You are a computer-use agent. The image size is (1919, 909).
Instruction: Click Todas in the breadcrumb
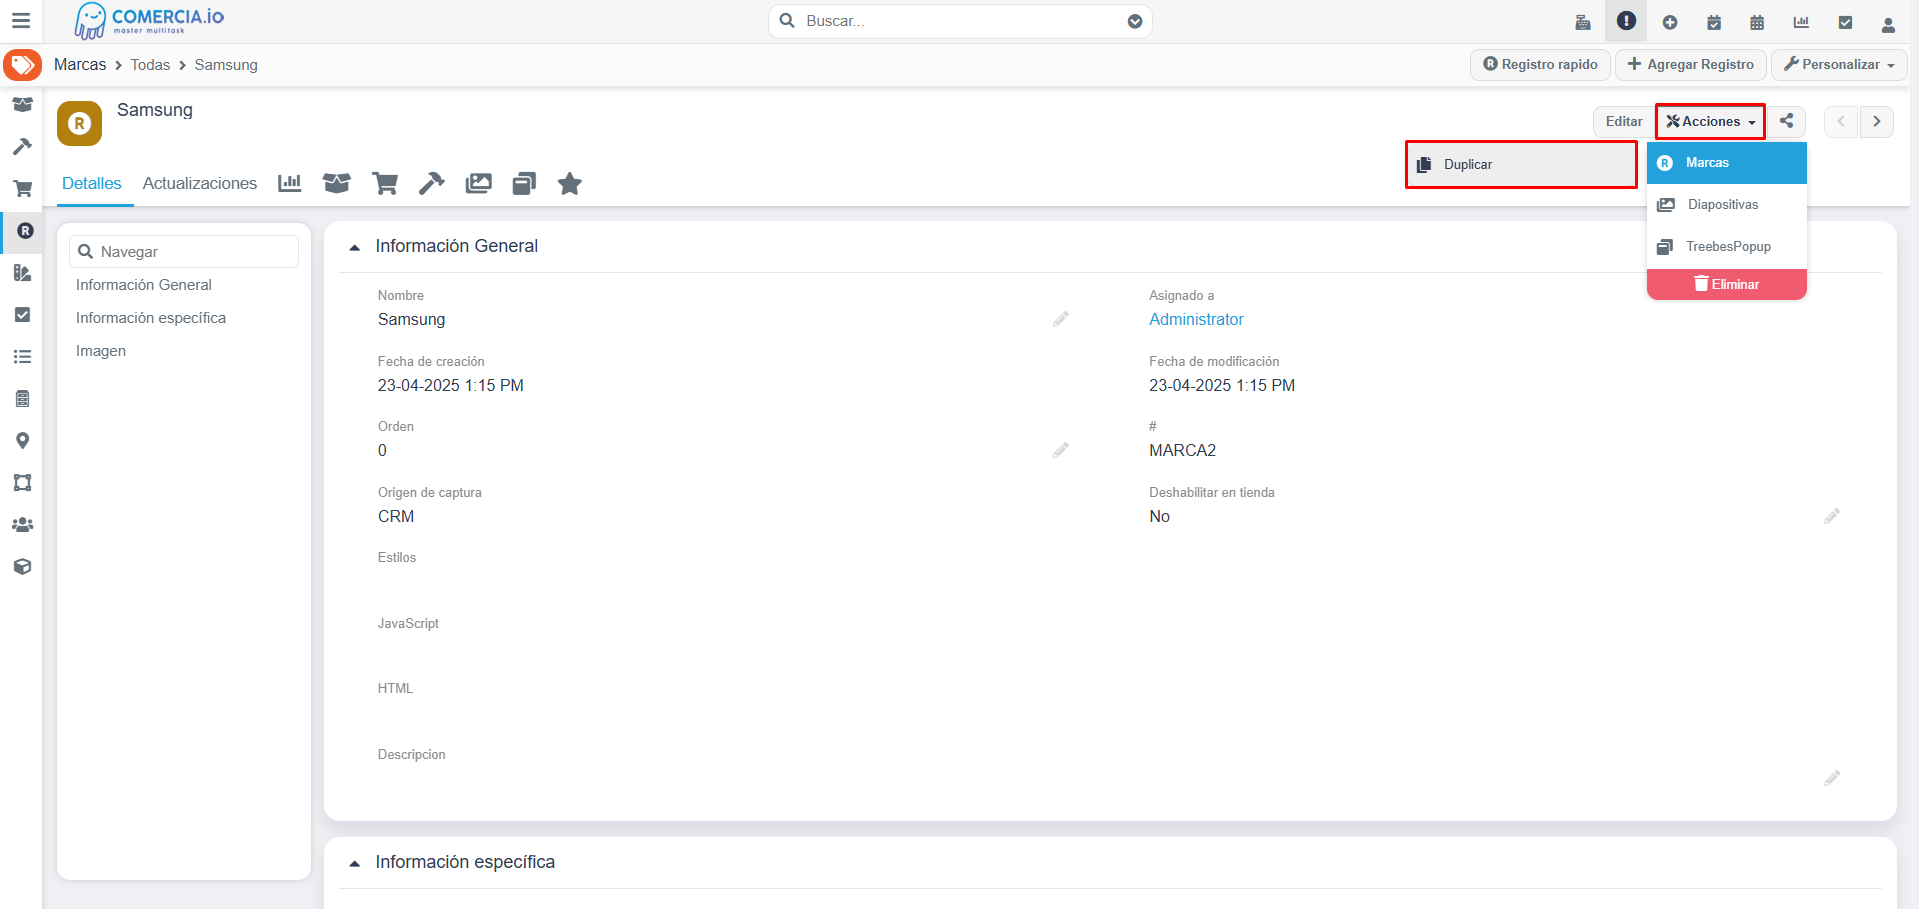(150, 64)
